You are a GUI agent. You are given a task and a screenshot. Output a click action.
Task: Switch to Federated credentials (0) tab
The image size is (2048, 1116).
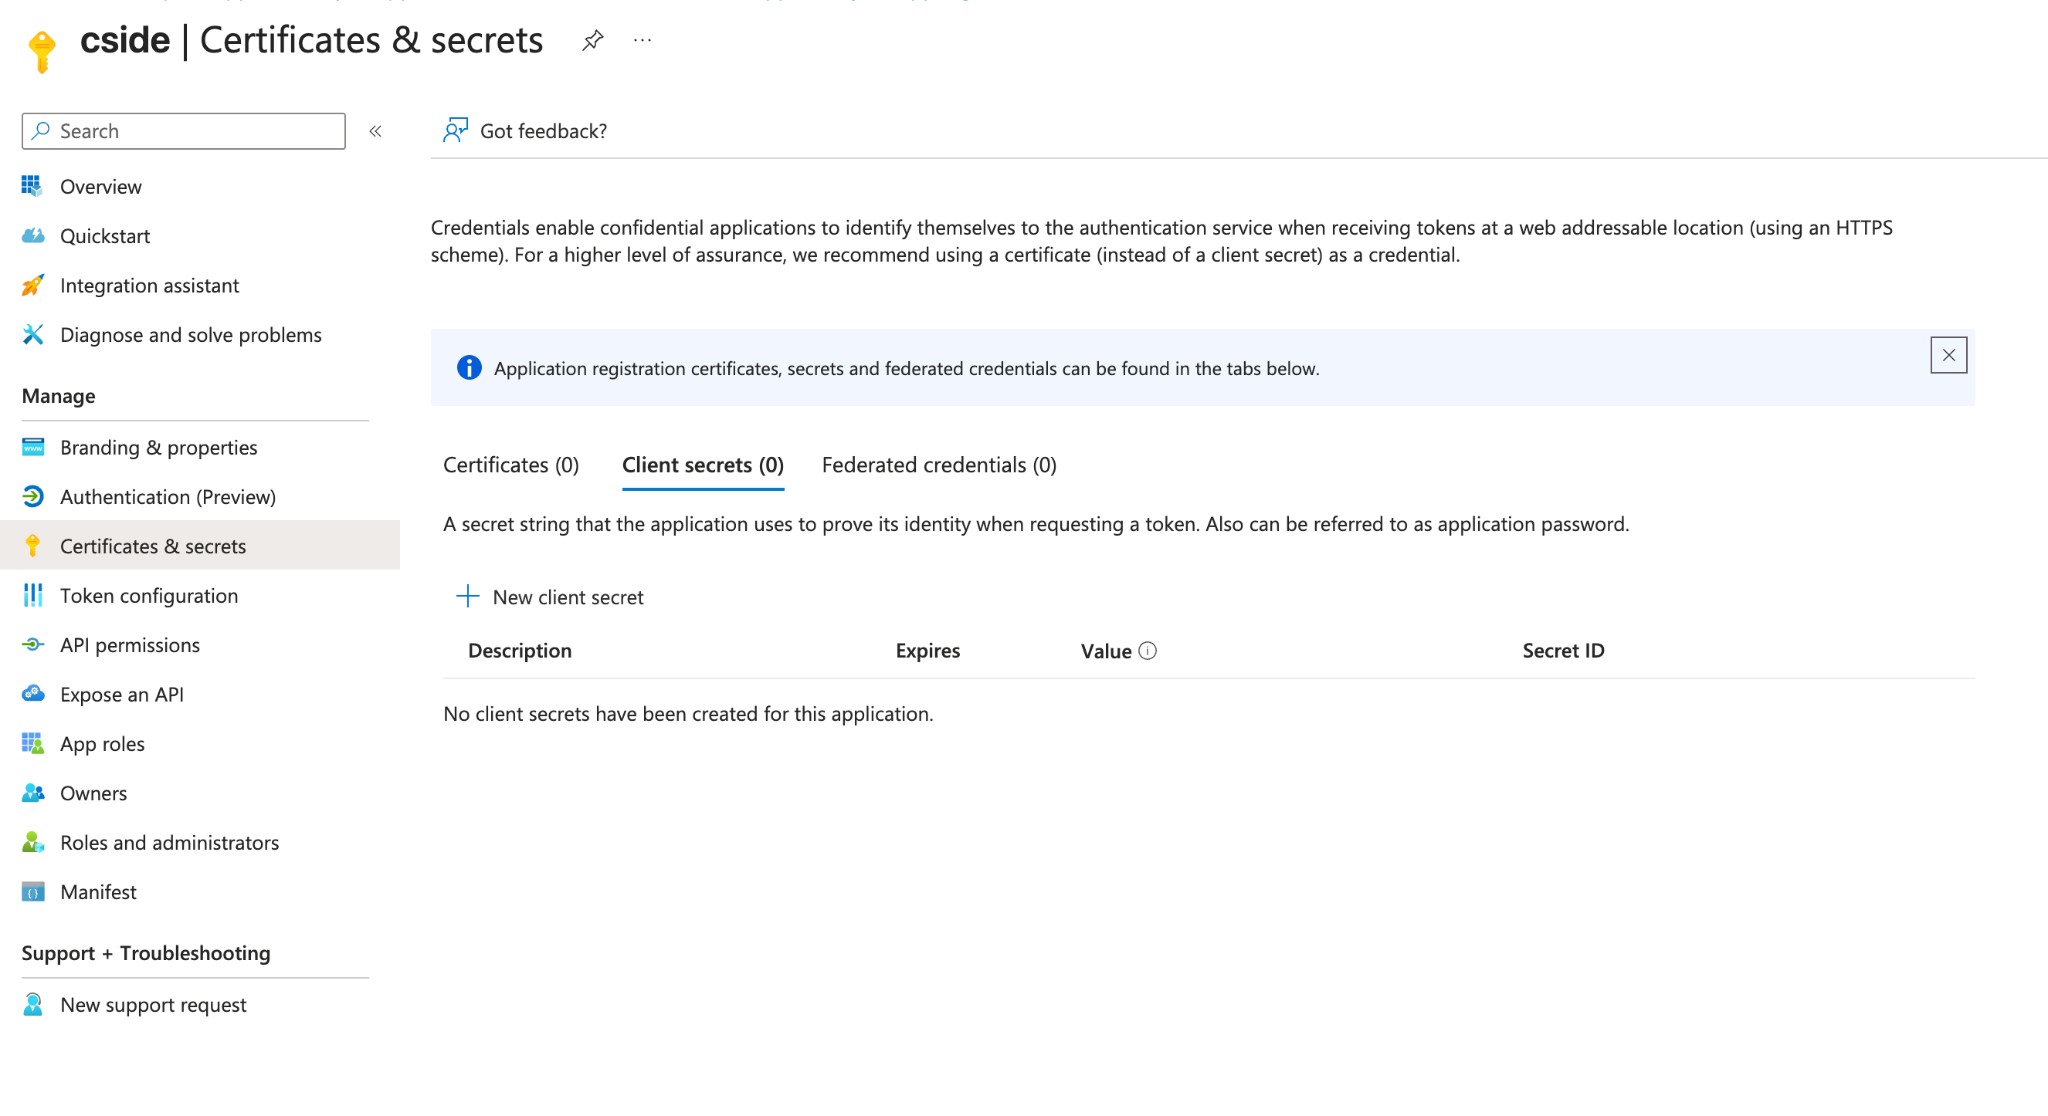[x=939, y=465]
